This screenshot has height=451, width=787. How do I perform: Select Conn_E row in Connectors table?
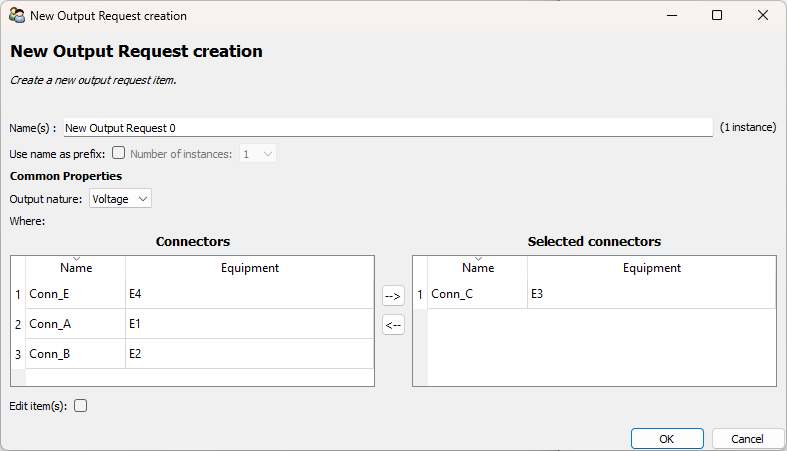(75, 294)
